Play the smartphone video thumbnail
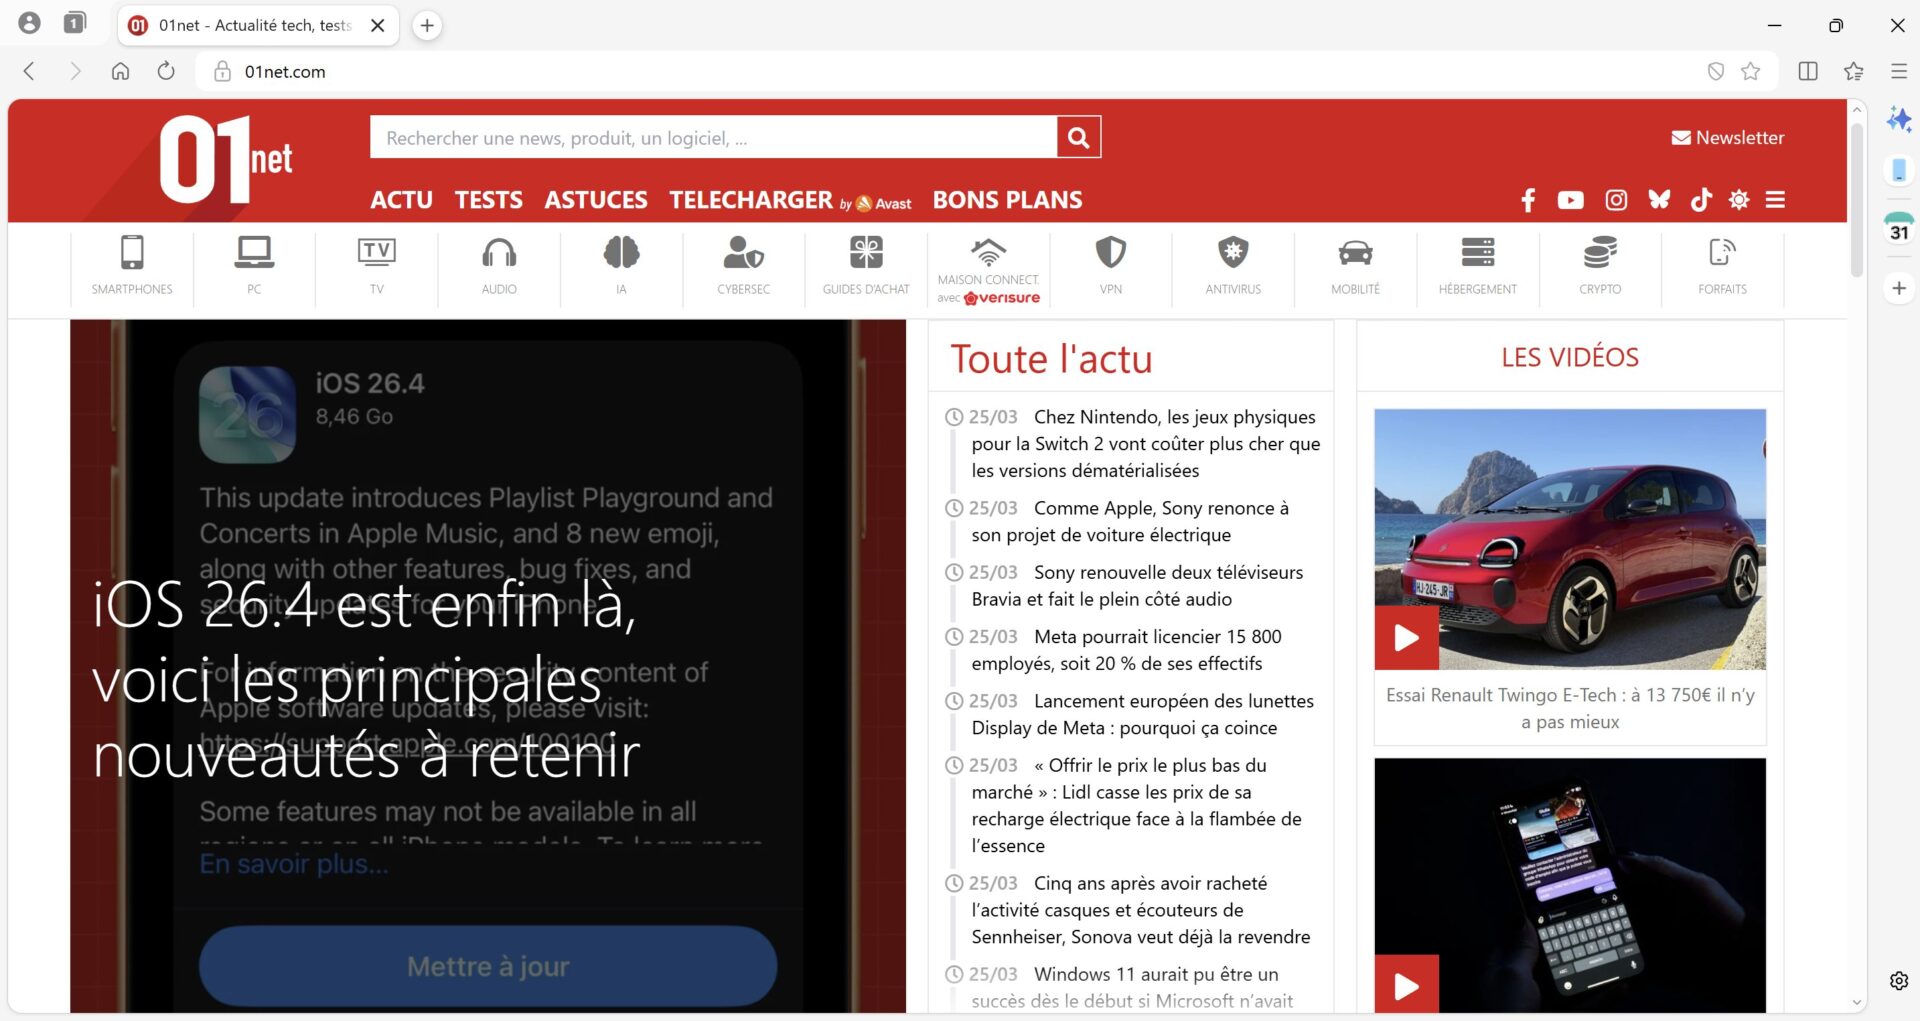The height and width of the screenshot is (1021, 1920). tap(1407, 986)
